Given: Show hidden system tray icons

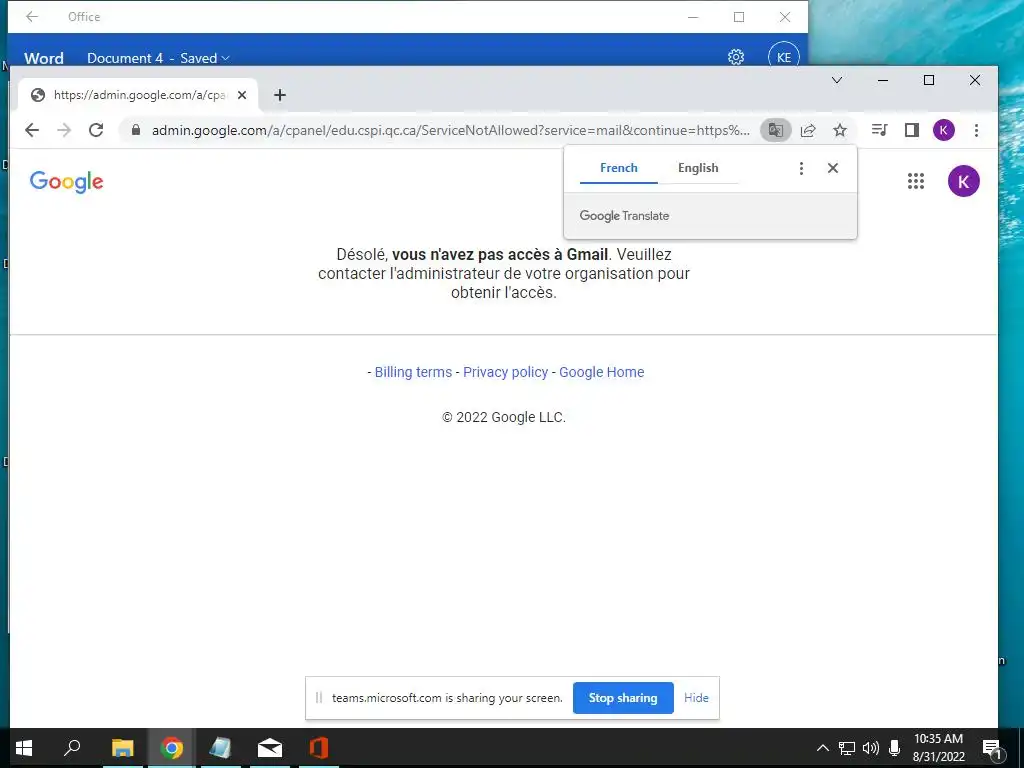Looking at the screenshot, I should pos(823,748).
